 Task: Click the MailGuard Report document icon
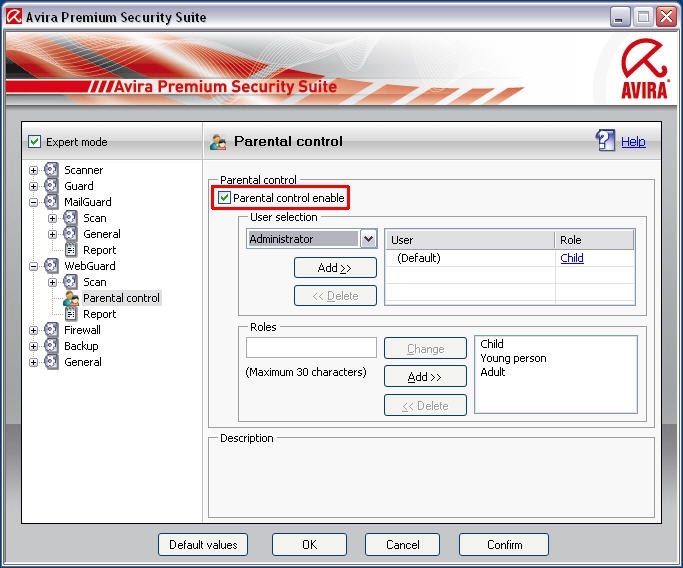coord(71,250)
